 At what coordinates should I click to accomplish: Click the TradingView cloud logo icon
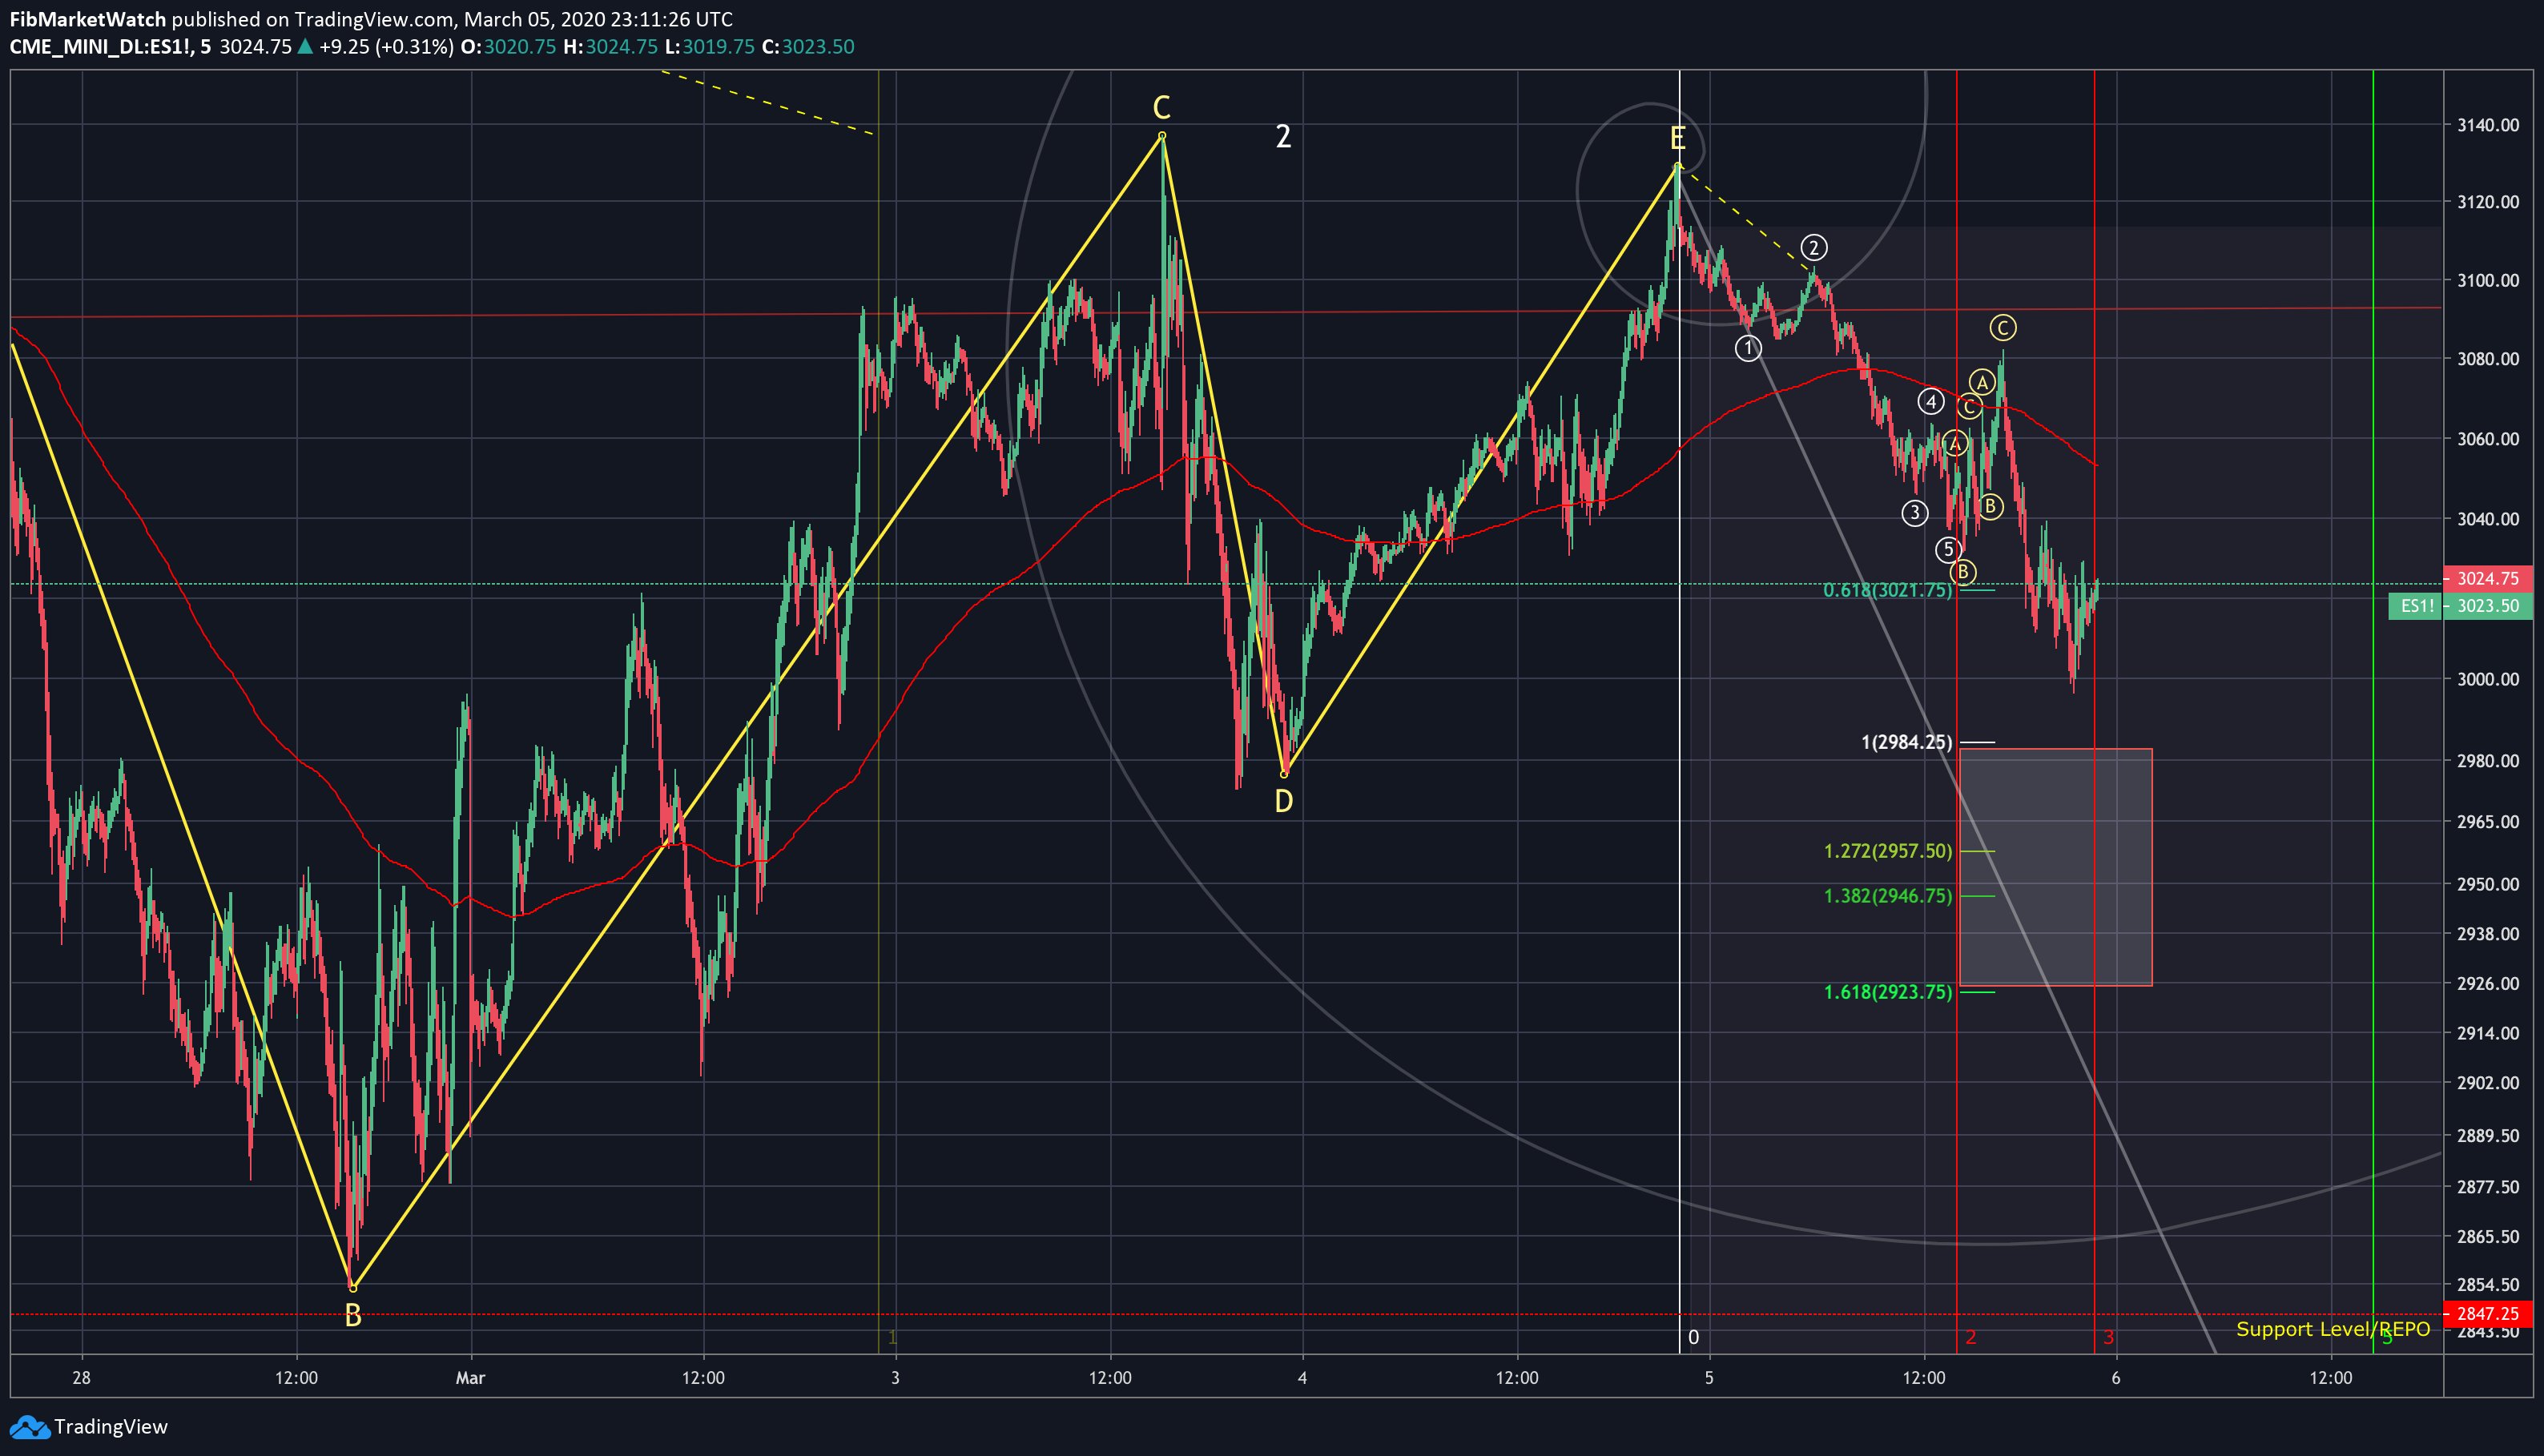(29, 1427)
